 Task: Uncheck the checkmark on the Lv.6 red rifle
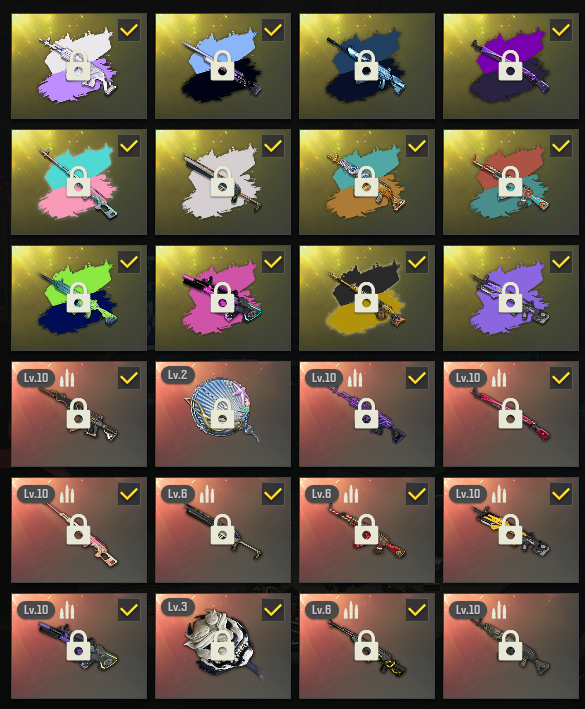click(417, 494)
